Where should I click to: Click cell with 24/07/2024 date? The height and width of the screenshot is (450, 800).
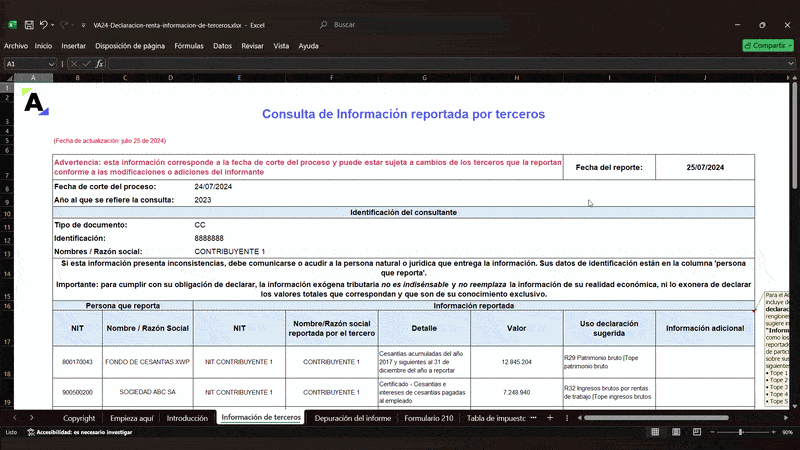[213, 187]
